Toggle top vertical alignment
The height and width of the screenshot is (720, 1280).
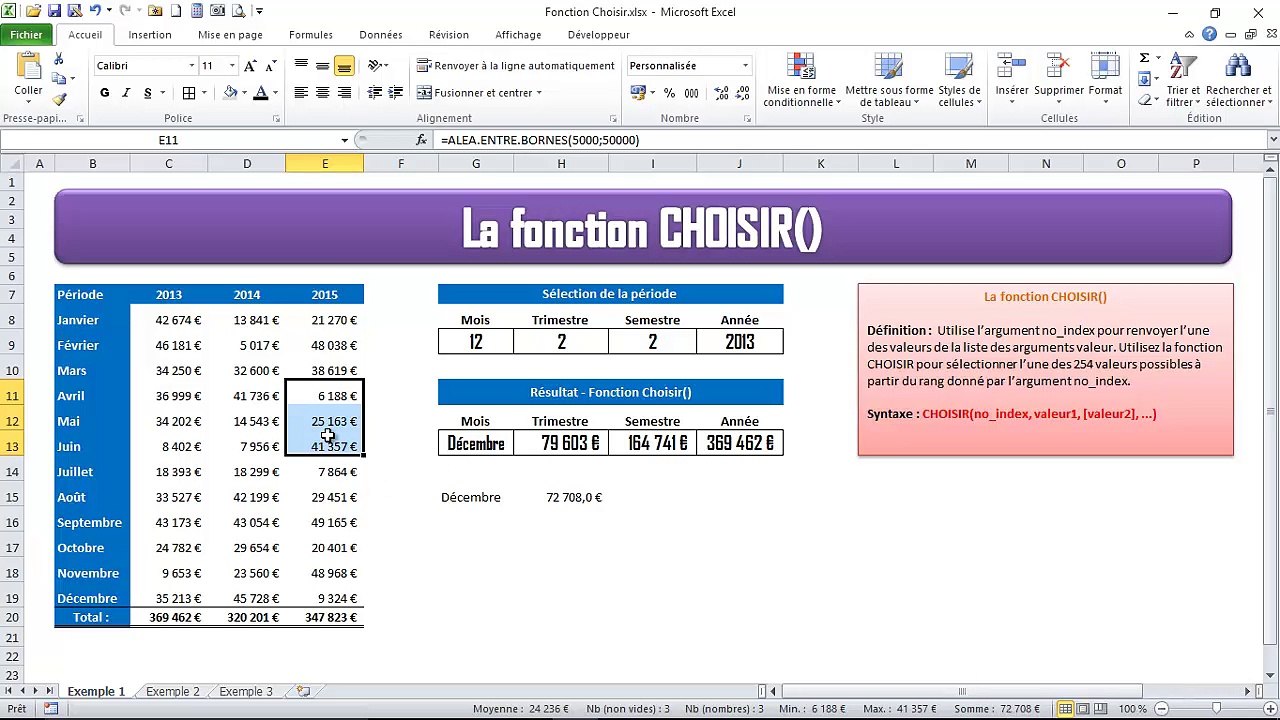click(x=301, y=66)
